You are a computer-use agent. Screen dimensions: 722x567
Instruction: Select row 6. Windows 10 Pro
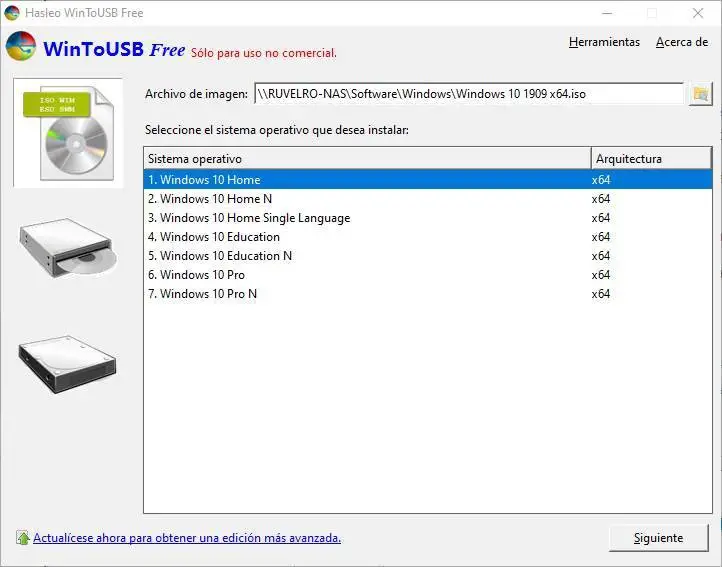(x=428, y=275)
